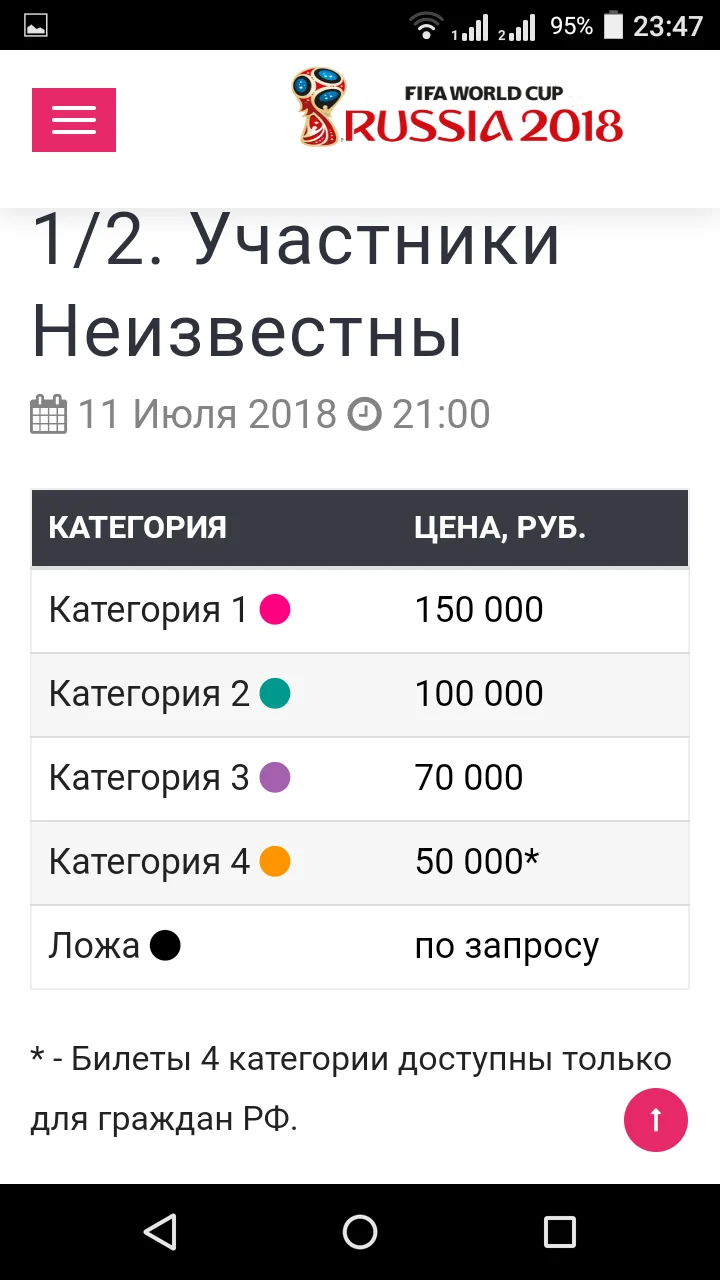The image size is (720, 1280).
Task: Click the battery indicator in status bar
Action: pos(613,25)
